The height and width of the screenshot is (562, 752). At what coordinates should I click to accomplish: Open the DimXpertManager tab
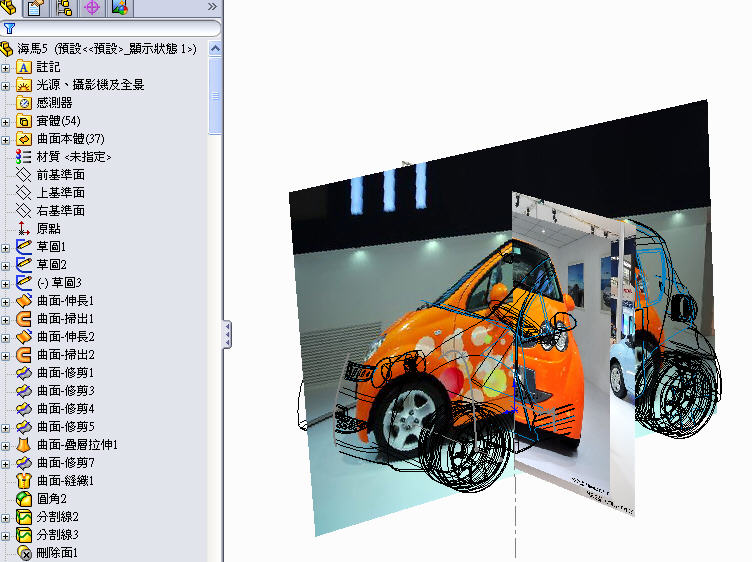92,7
